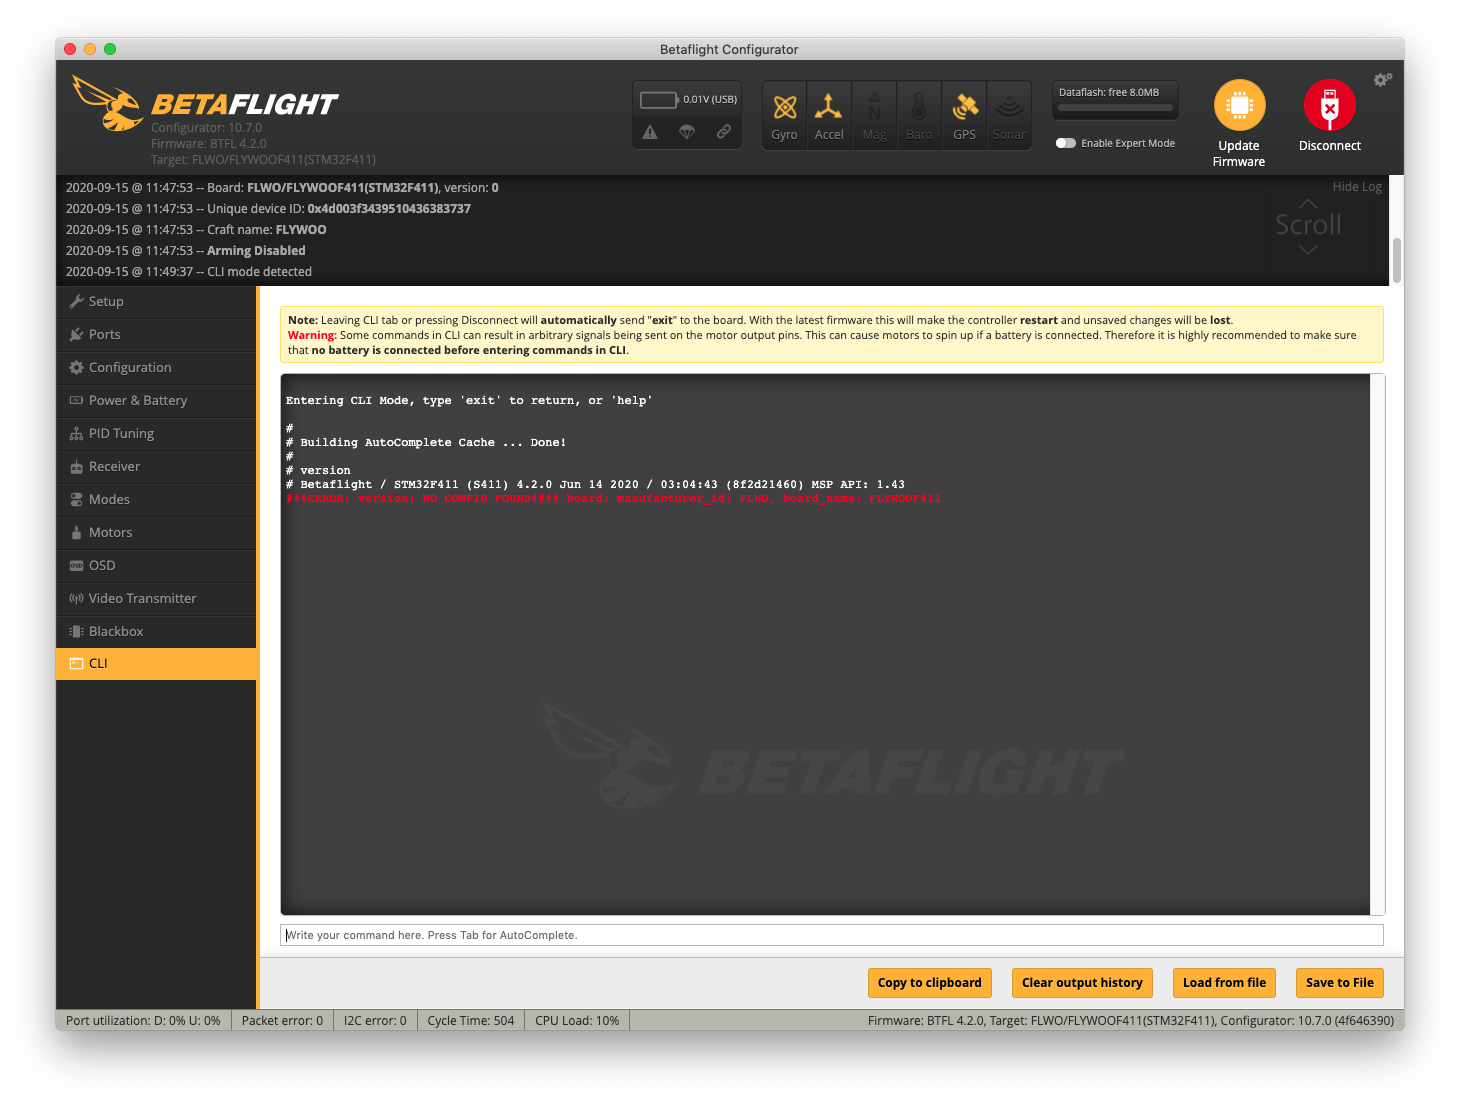Switch to the OSD tab
The height and width of the screenshot is (1104, 1460).
click(157, 565)
